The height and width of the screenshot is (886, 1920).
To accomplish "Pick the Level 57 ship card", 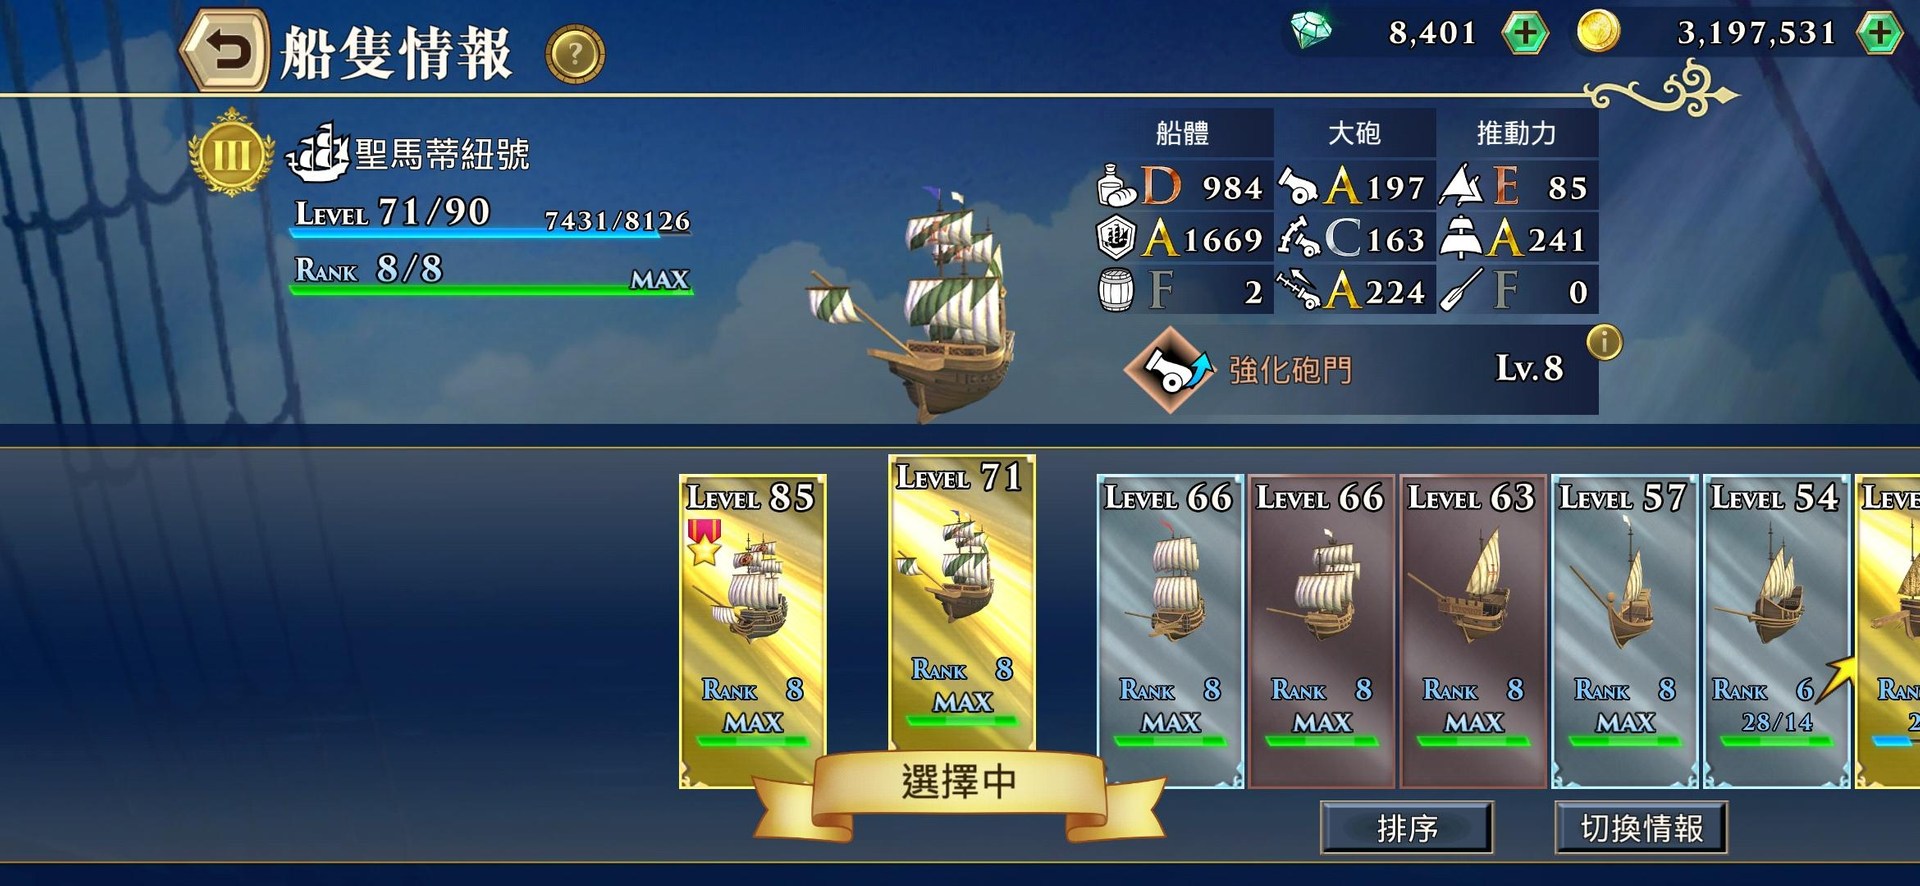I will [1625, 631].
